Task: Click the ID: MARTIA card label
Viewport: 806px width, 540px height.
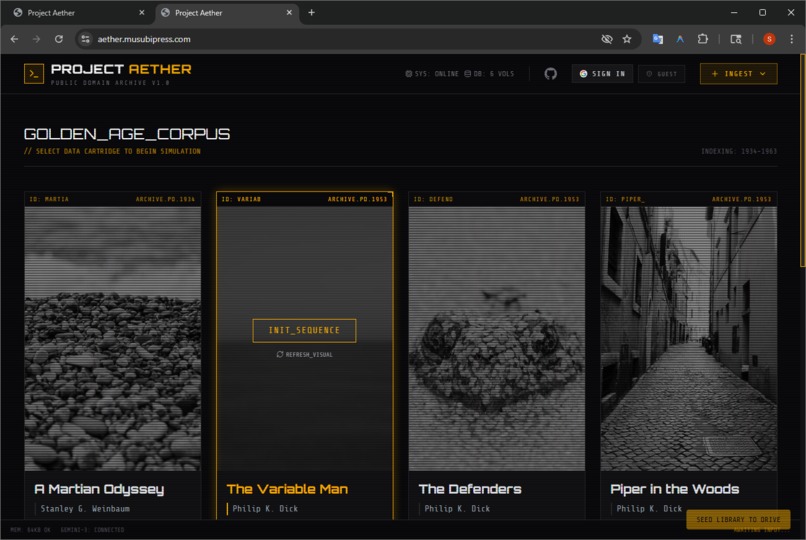Action: (x=49, y=199)
